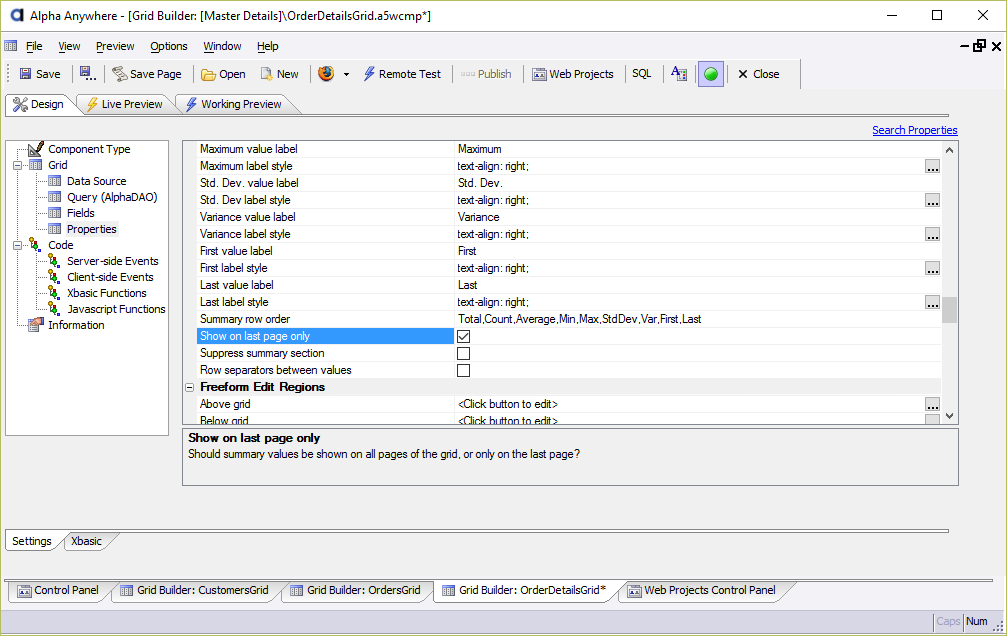Click the font/text style icon
The width and height of the screenshot is (1007, 636).
pos(679,73)
